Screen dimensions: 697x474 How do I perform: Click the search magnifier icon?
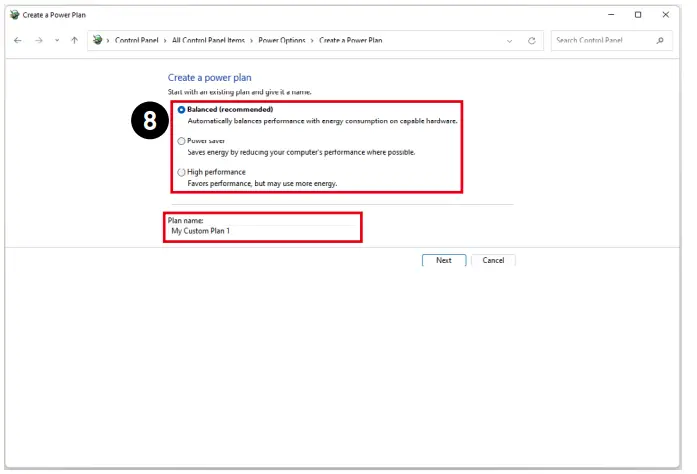click(x=660, y=40)
